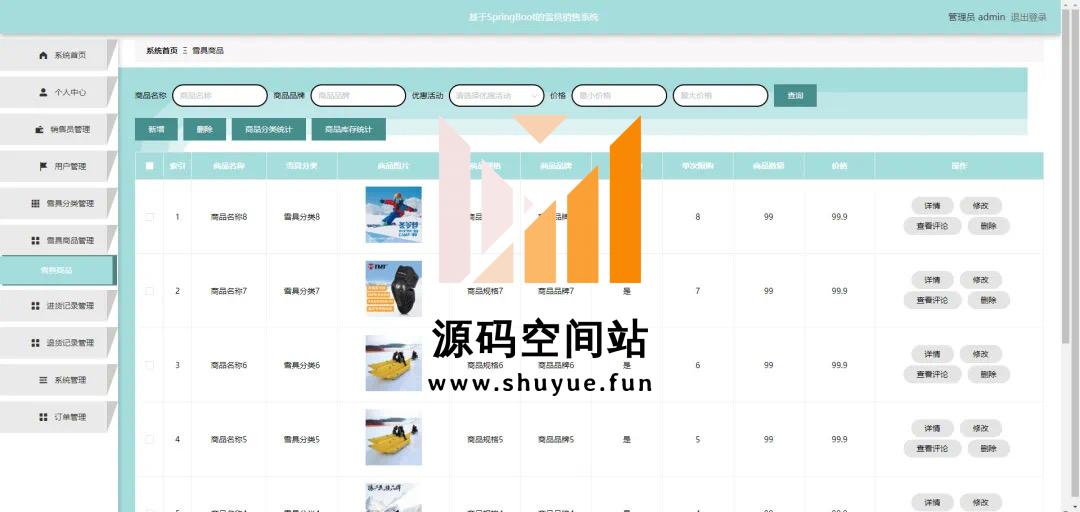The image size is (1080, 512).
Task: Click the 商品规格5 cell
Action: 485,440
